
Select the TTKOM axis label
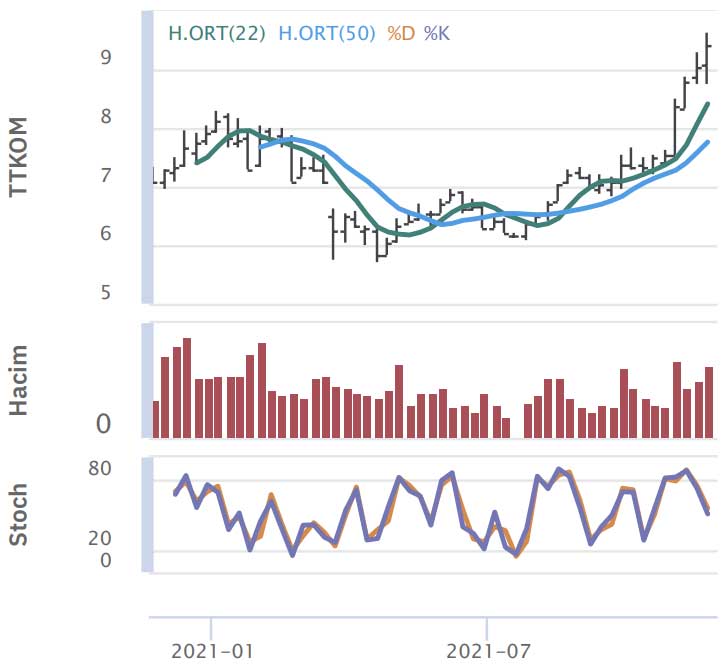[19, 157]
